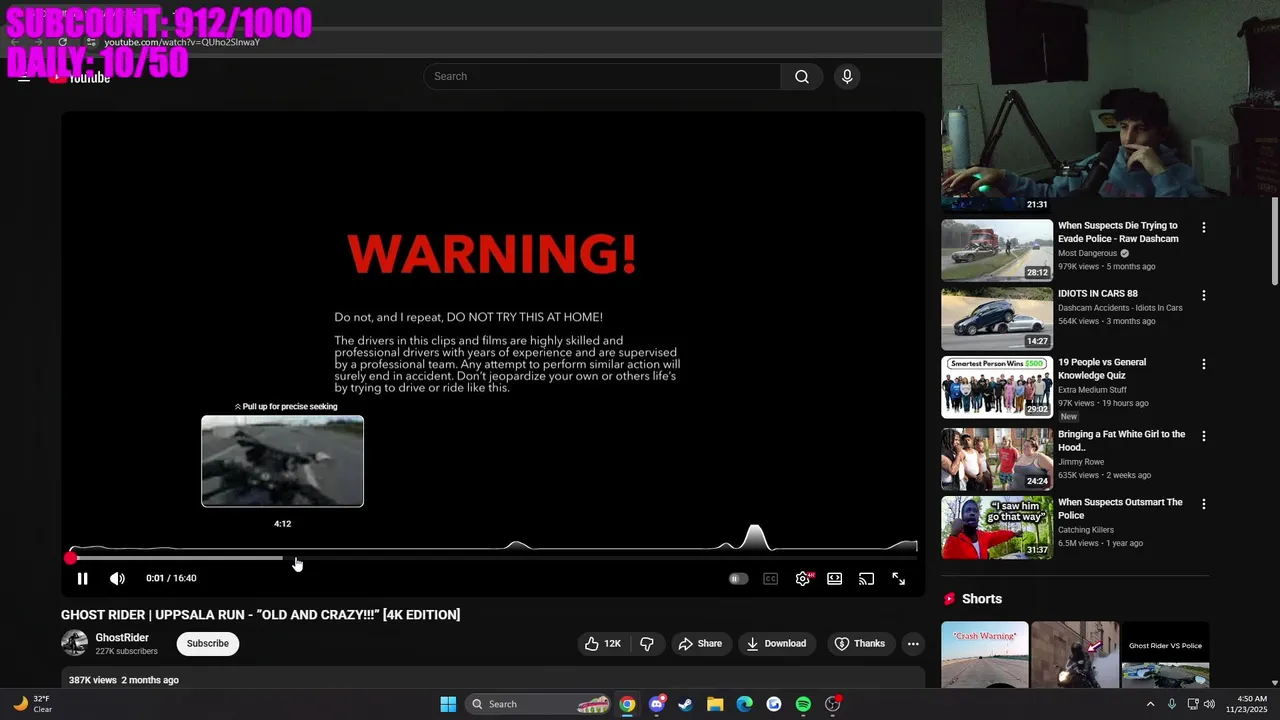Screen dimensions: 1280x720
Task: Turn on closed captions (CC) button
Action: [x=770, y=578]
